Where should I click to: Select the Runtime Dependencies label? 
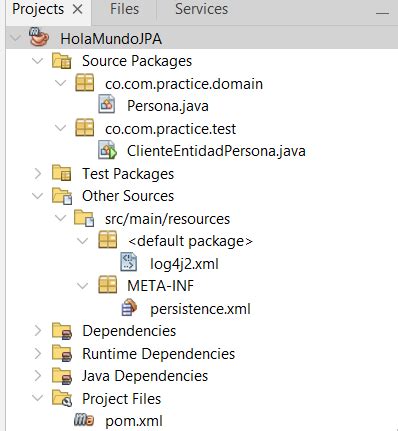coord(159,354)
